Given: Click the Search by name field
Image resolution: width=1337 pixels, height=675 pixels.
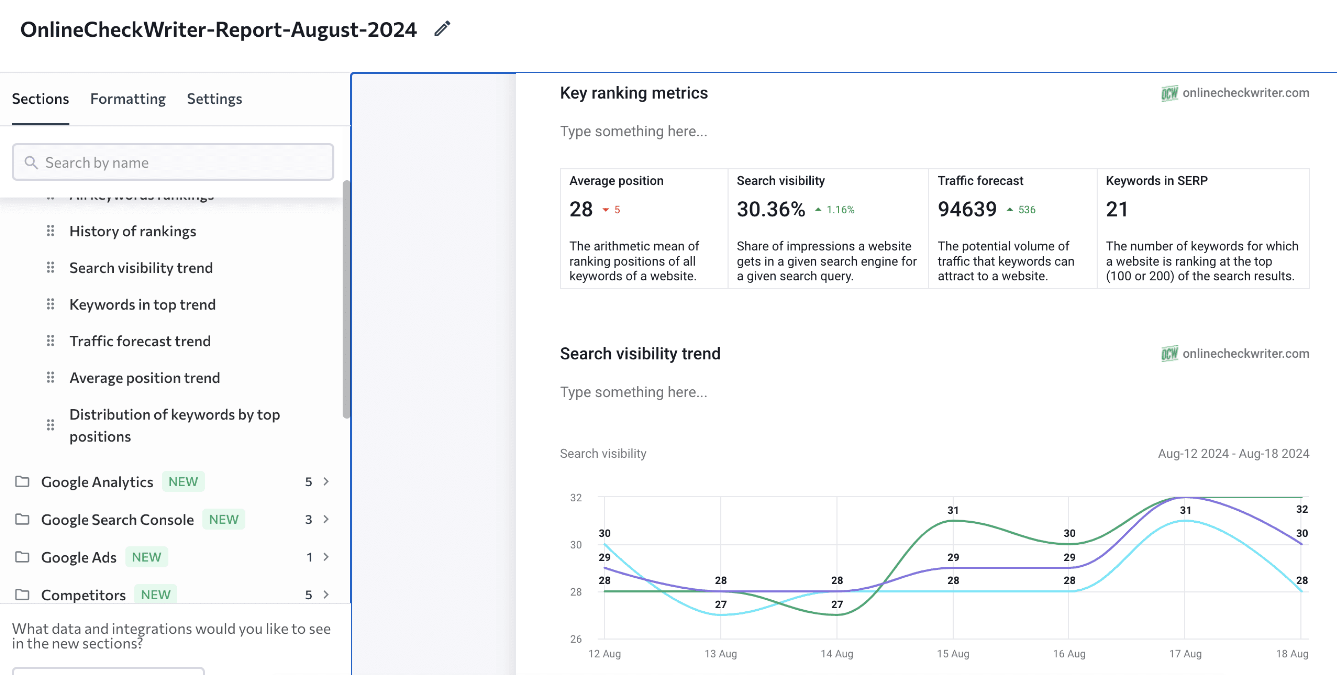Looking at the screenshot, I should click(x=172, y=162).
